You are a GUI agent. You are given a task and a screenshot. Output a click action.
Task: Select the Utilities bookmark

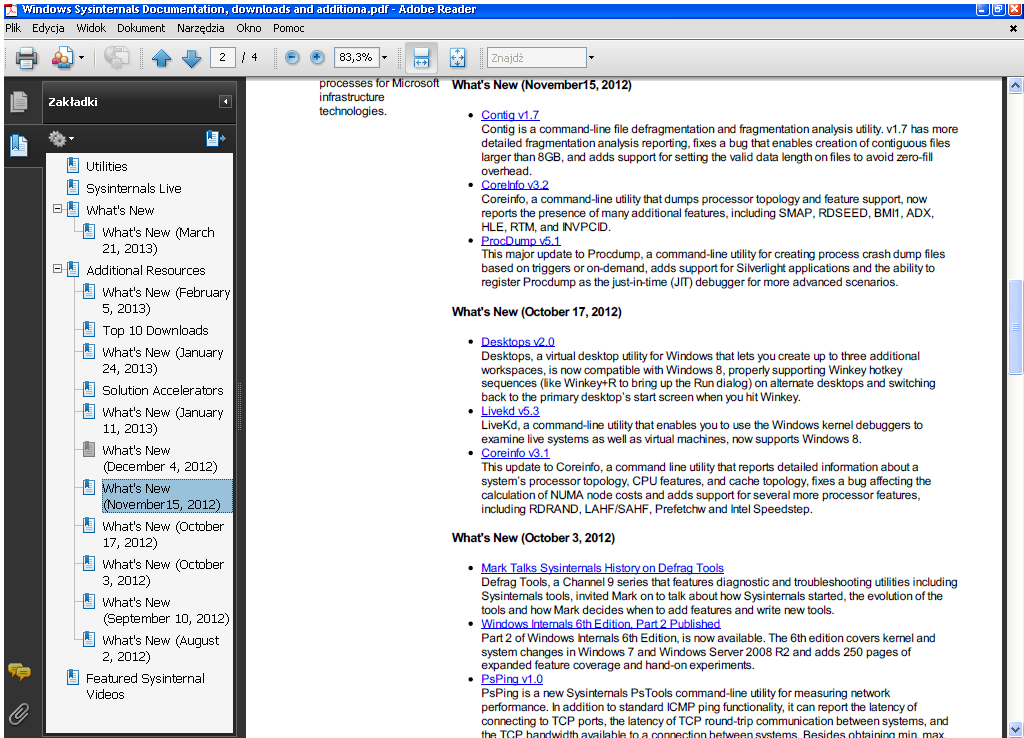[x=106, y=167]
